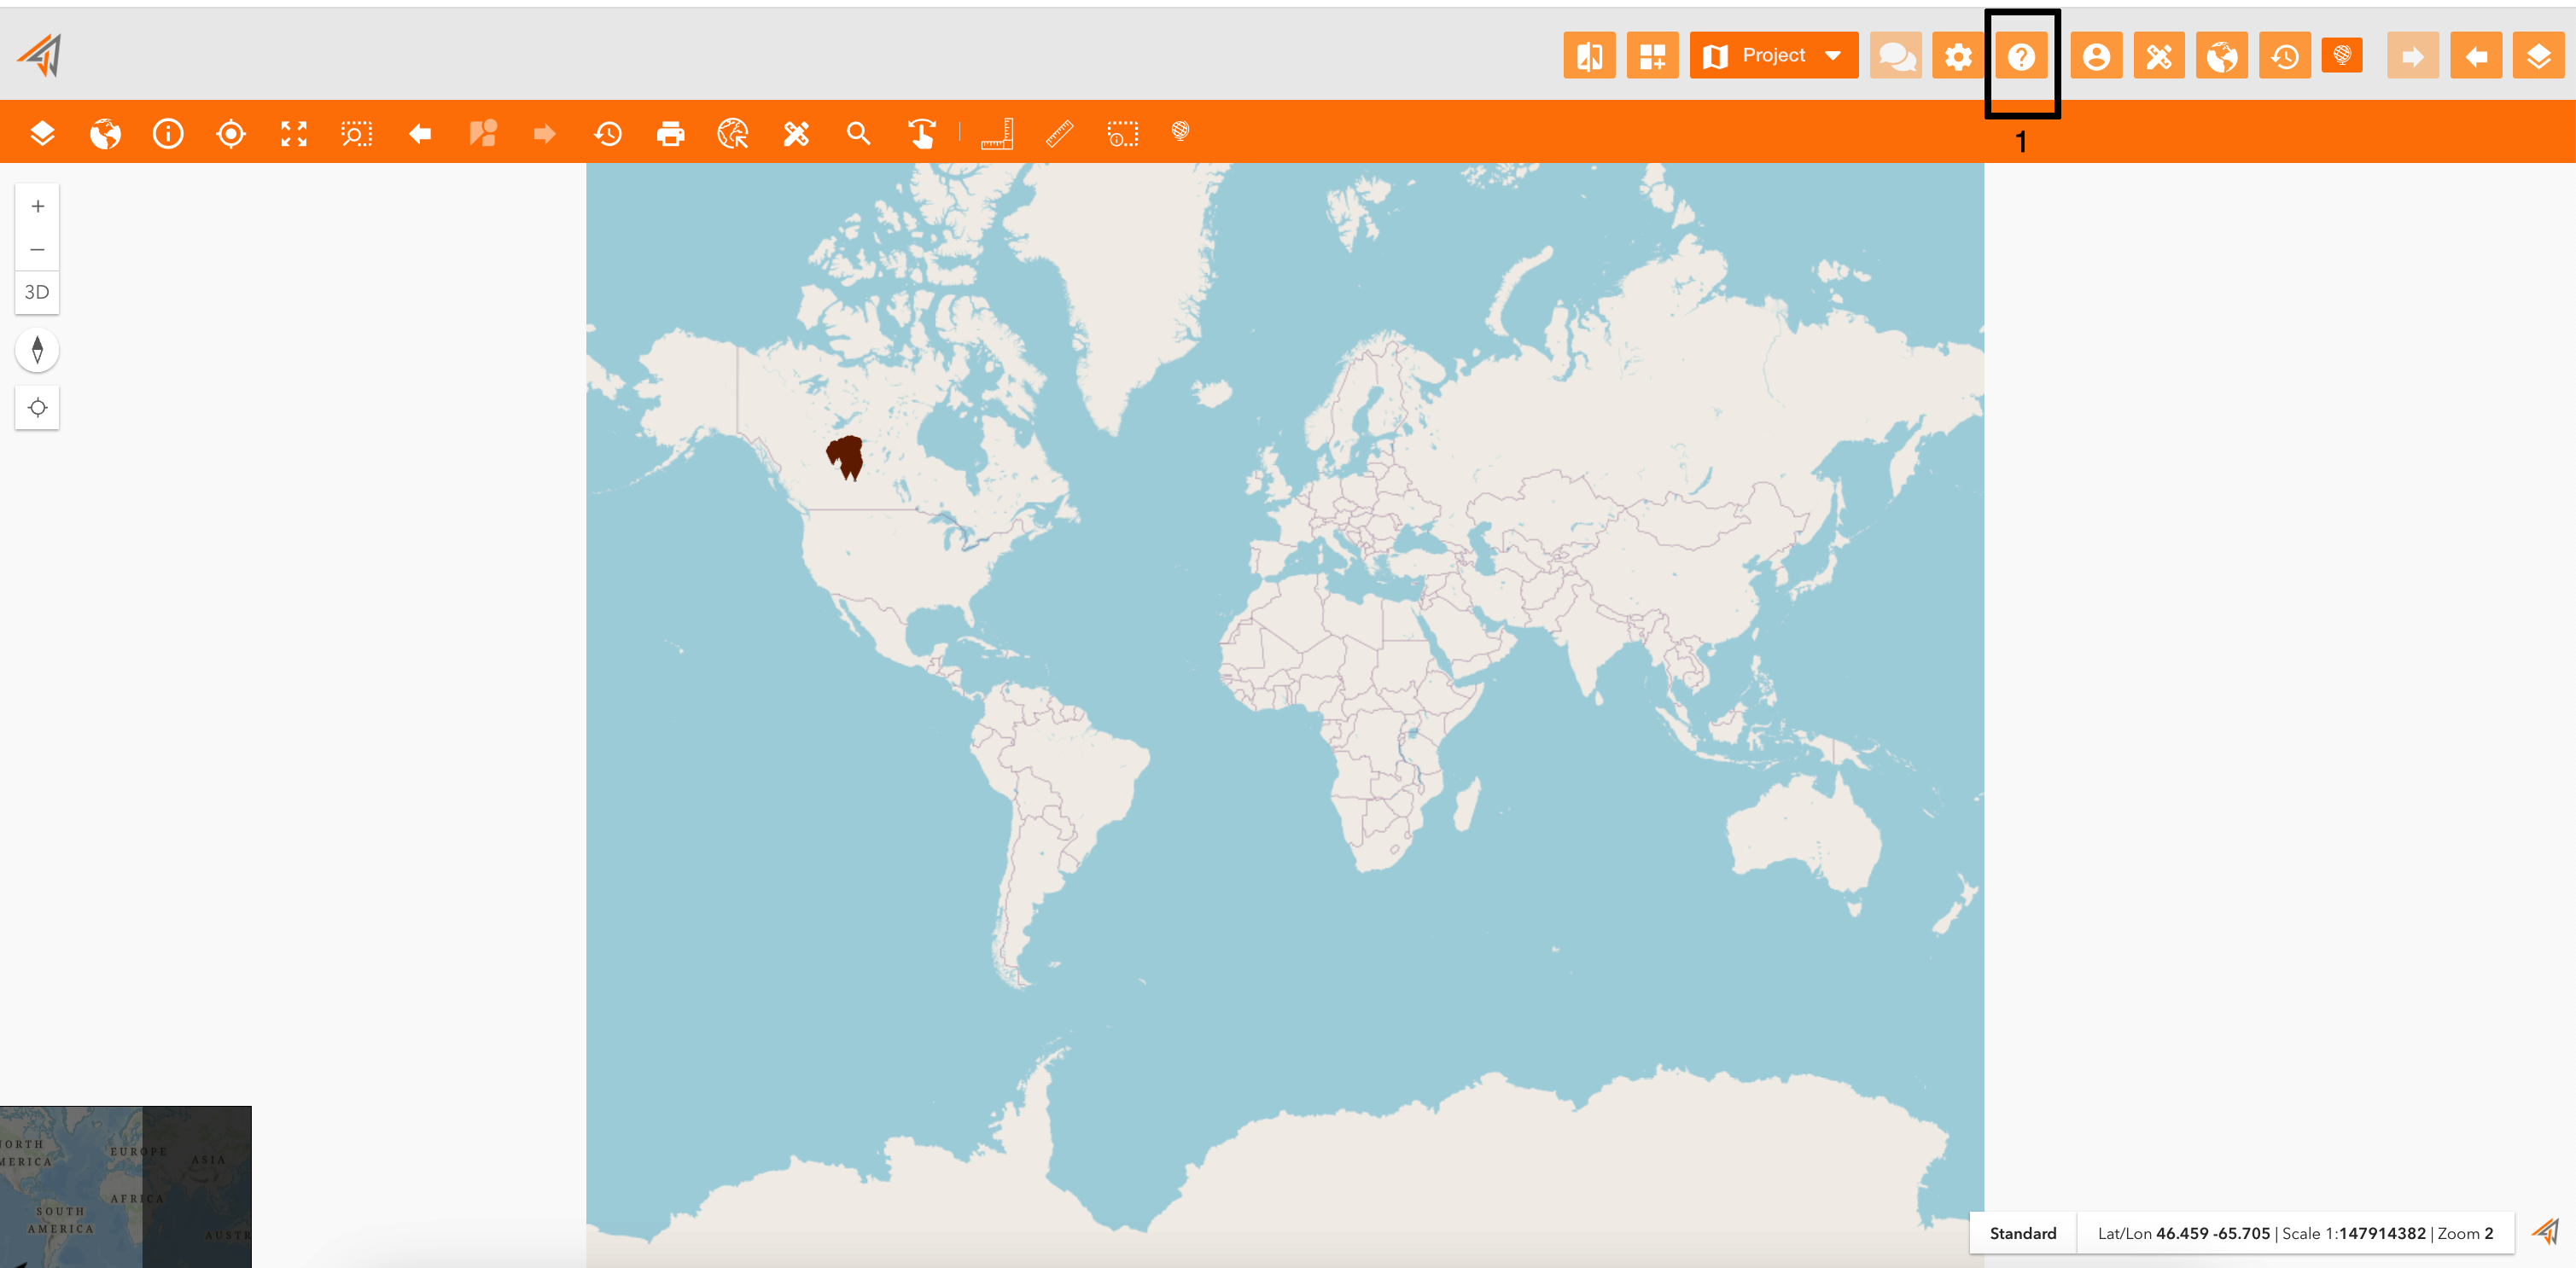Click the app logo at top left
The image size is (2576, 1268).
pos(40,55)
